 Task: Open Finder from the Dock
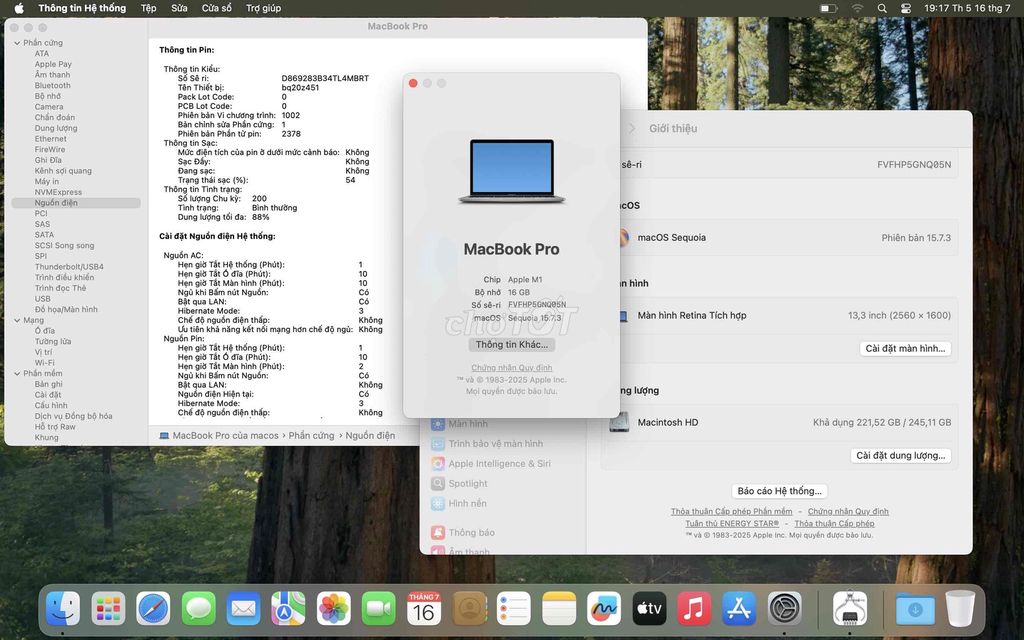[x=63, y=608]
